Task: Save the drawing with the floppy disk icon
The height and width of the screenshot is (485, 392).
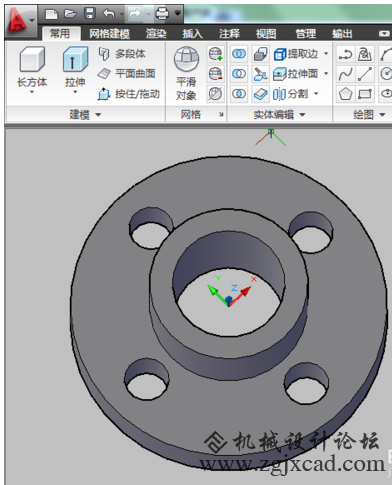Action: (x=90, y=14)
